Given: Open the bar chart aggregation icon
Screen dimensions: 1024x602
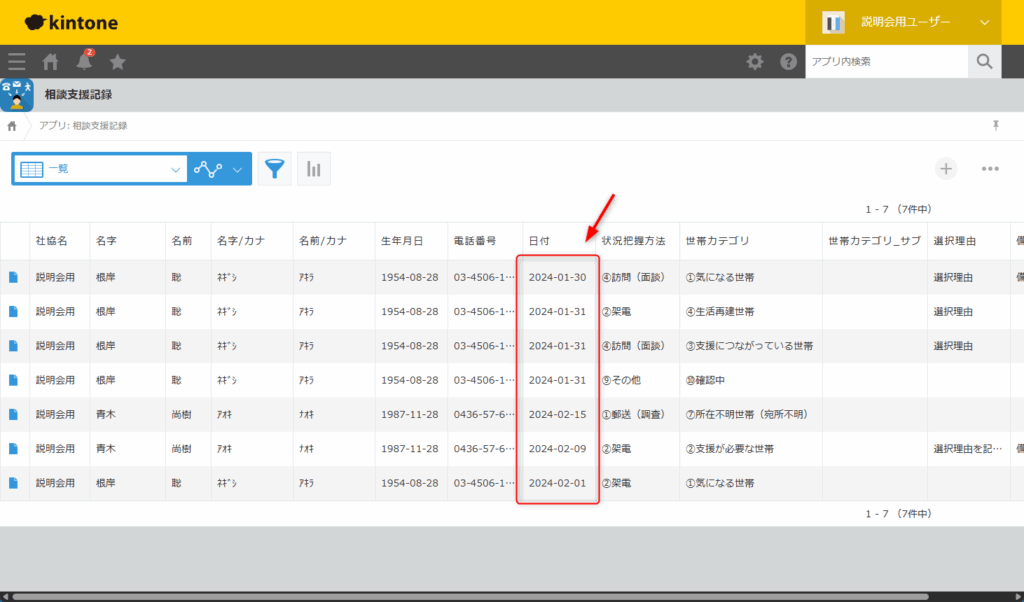Looking at the screenshot, I should (x=314, y=169).
